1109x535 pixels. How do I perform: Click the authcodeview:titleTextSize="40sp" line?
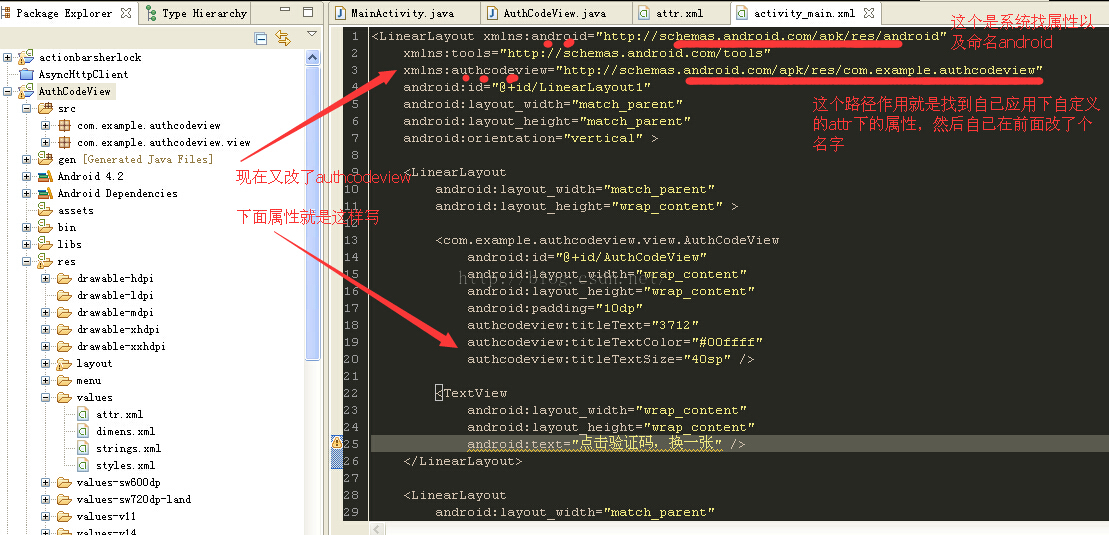[610, 359]
